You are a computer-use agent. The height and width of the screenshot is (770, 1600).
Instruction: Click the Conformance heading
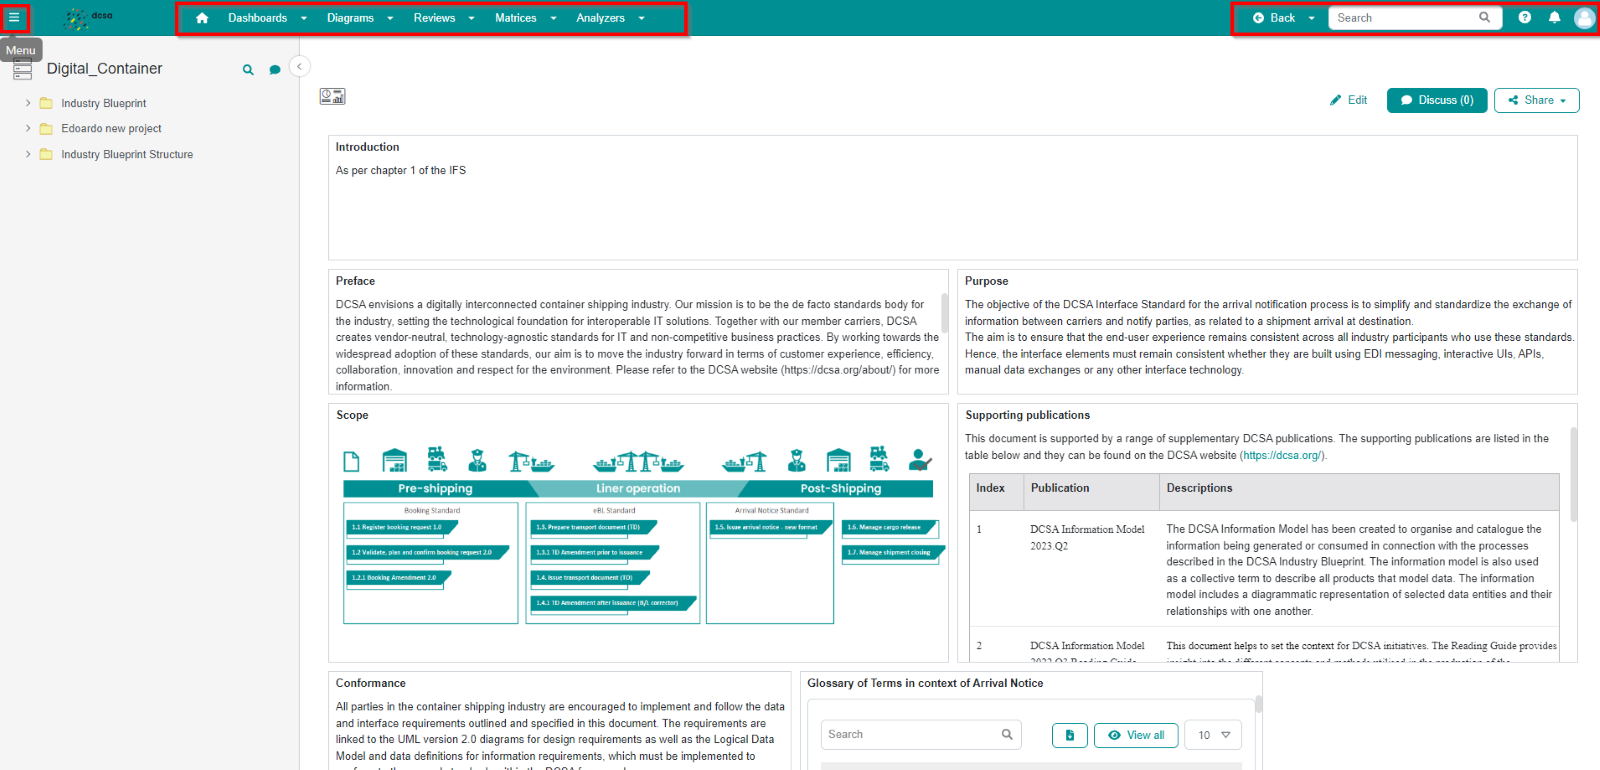[x=370, y=683]
